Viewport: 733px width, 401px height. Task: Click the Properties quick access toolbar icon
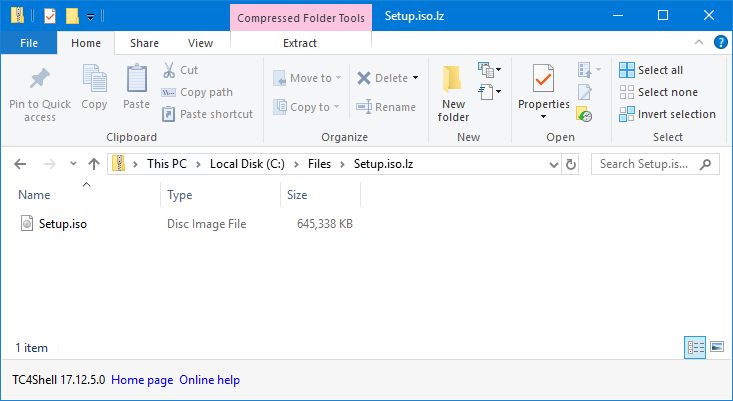50,16
